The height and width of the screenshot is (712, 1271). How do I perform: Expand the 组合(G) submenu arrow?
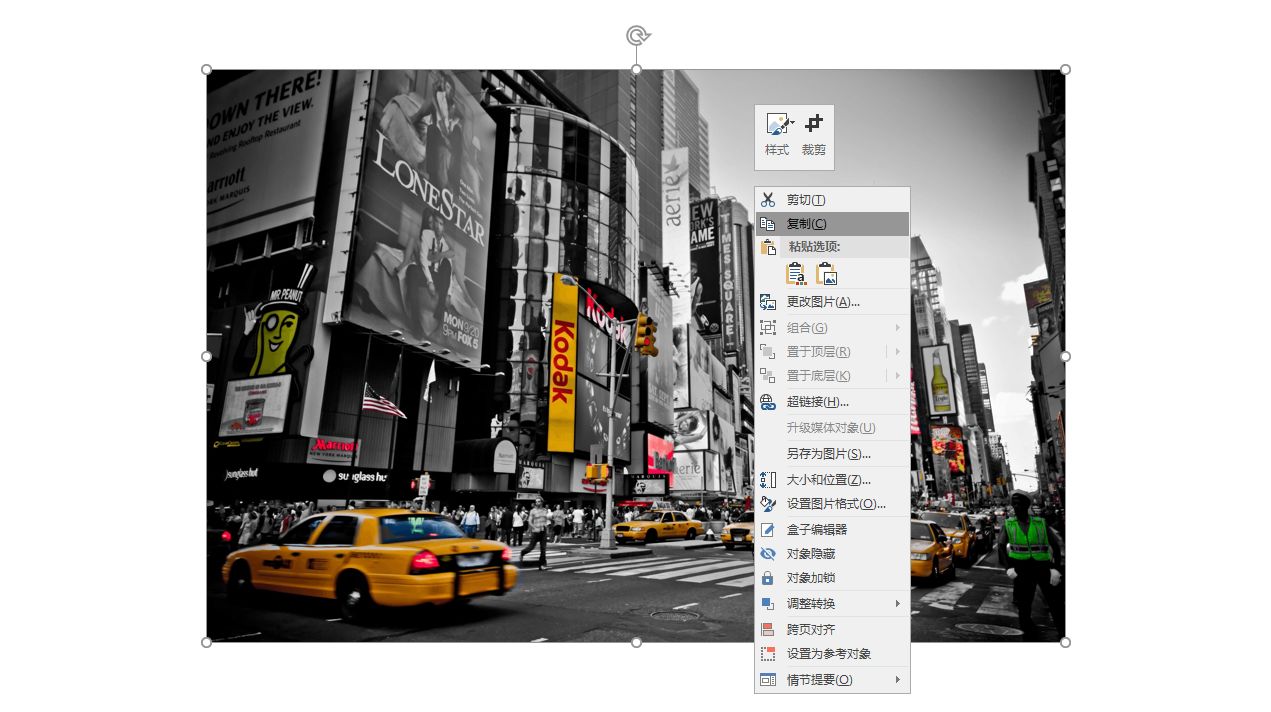click(897, 328)
